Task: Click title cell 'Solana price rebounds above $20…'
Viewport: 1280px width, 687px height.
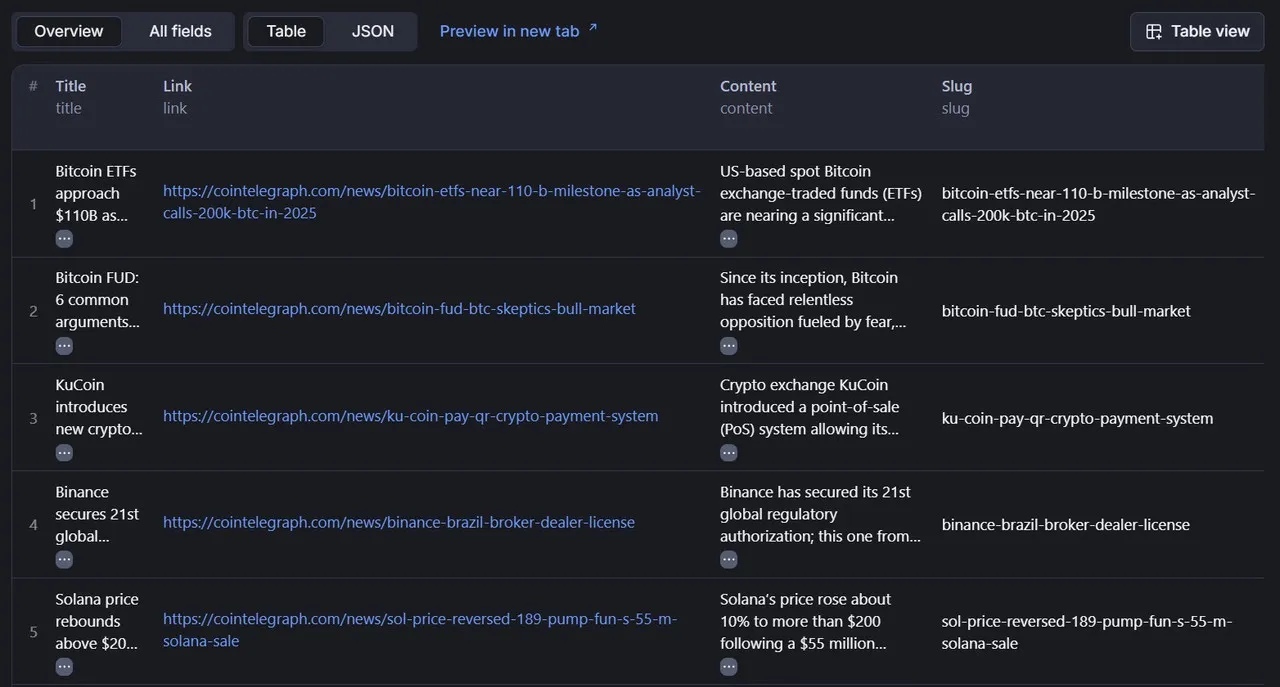Action: click(x=98, y=621)
